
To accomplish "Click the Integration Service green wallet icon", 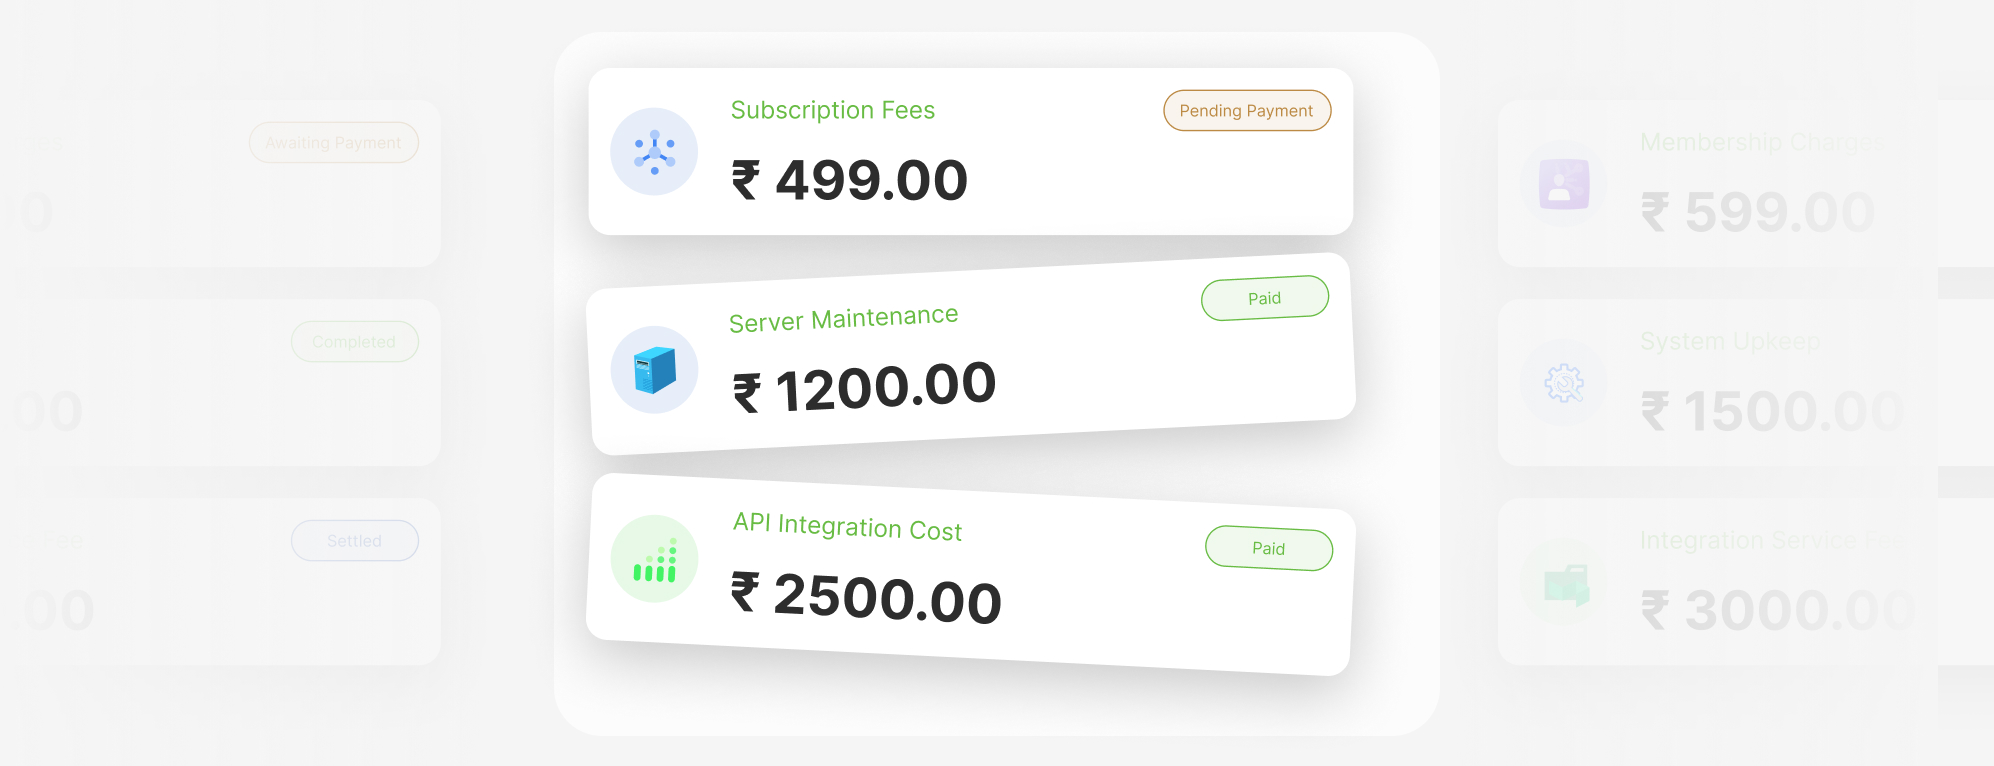I will (x=1564, y=584).
